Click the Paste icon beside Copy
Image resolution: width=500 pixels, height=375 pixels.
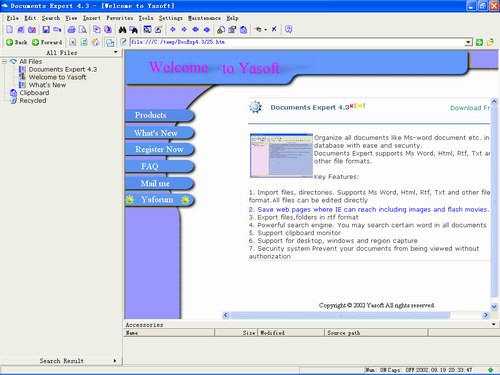tap(108, 30)
